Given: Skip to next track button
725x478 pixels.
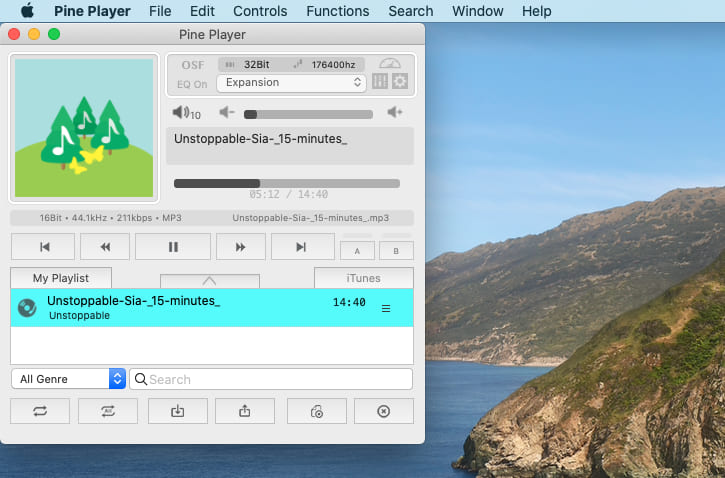Looking at the screenshot, I should pos(302,247).
